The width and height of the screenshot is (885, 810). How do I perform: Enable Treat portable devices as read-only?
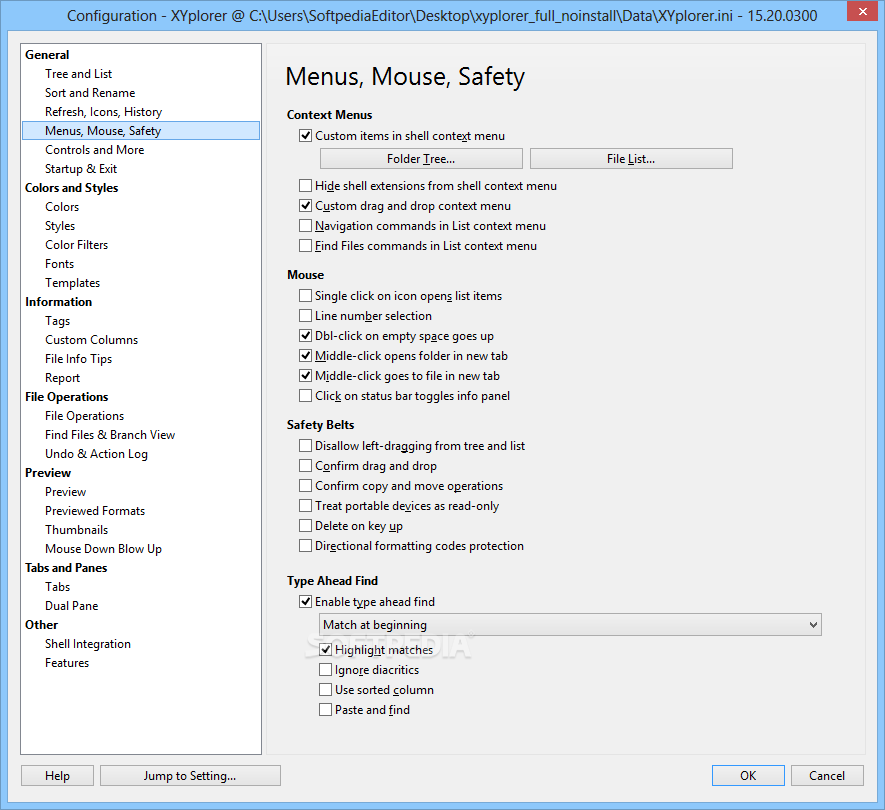(x=305, y=506)
